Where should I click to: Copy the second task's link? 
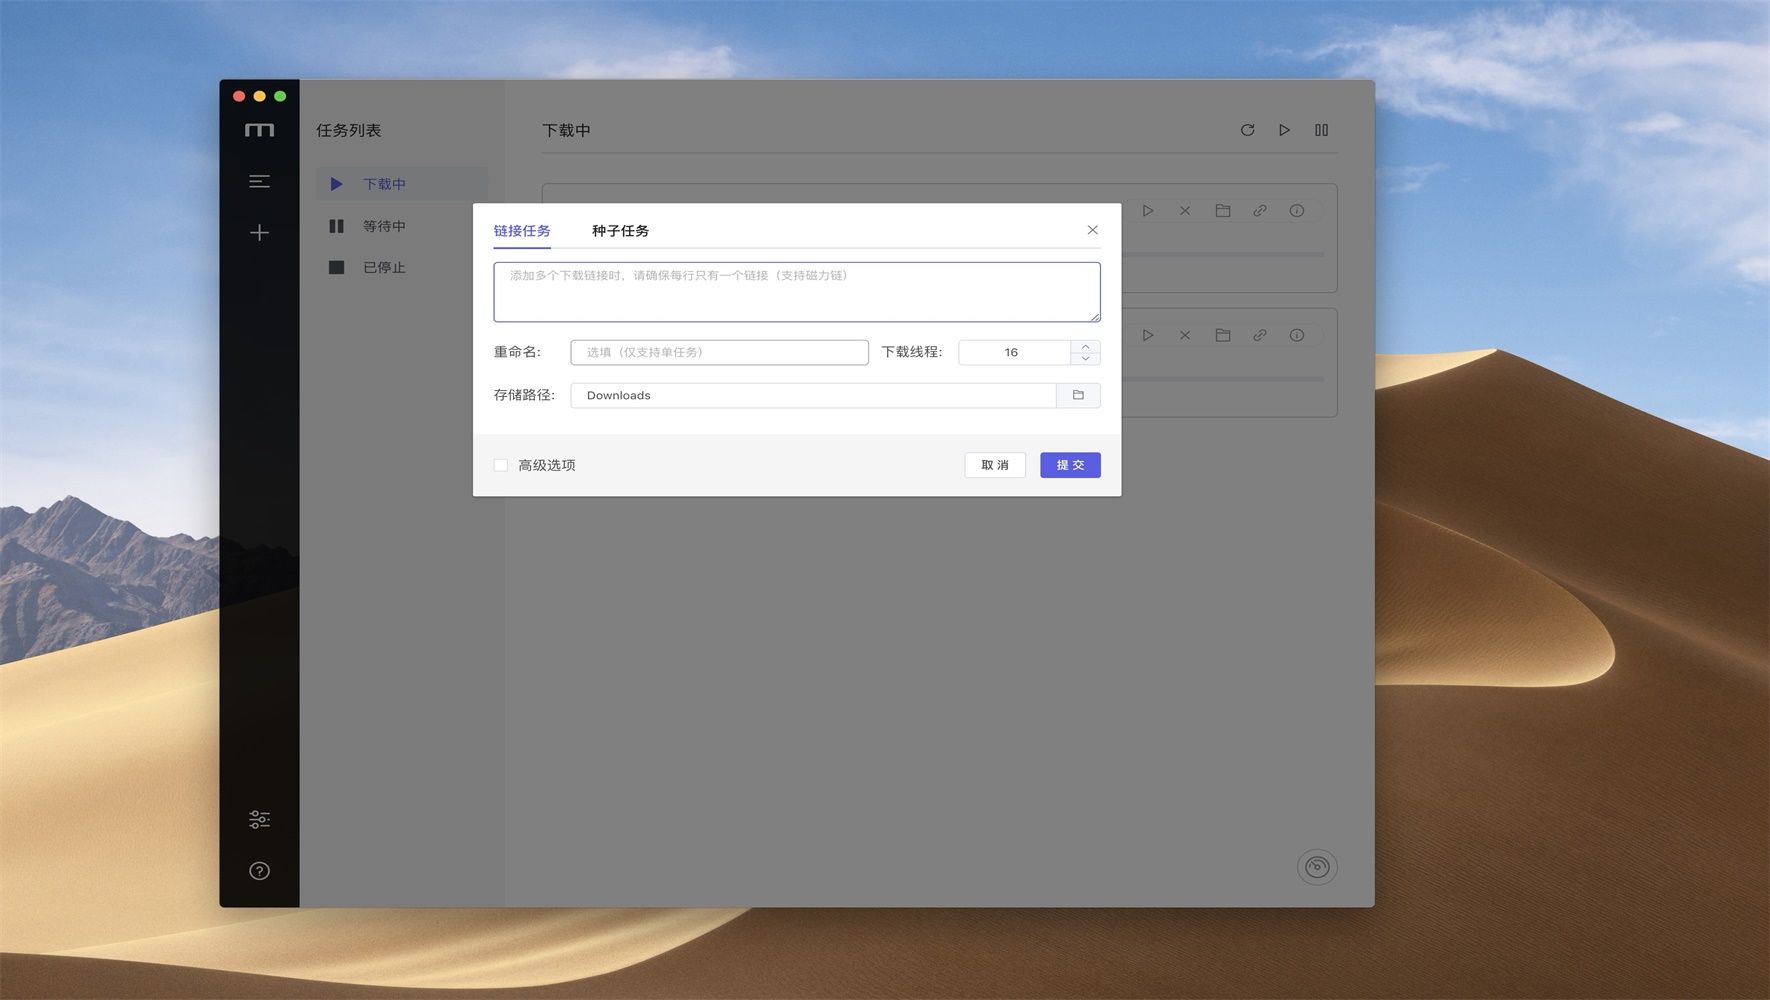pos(1260,335)
